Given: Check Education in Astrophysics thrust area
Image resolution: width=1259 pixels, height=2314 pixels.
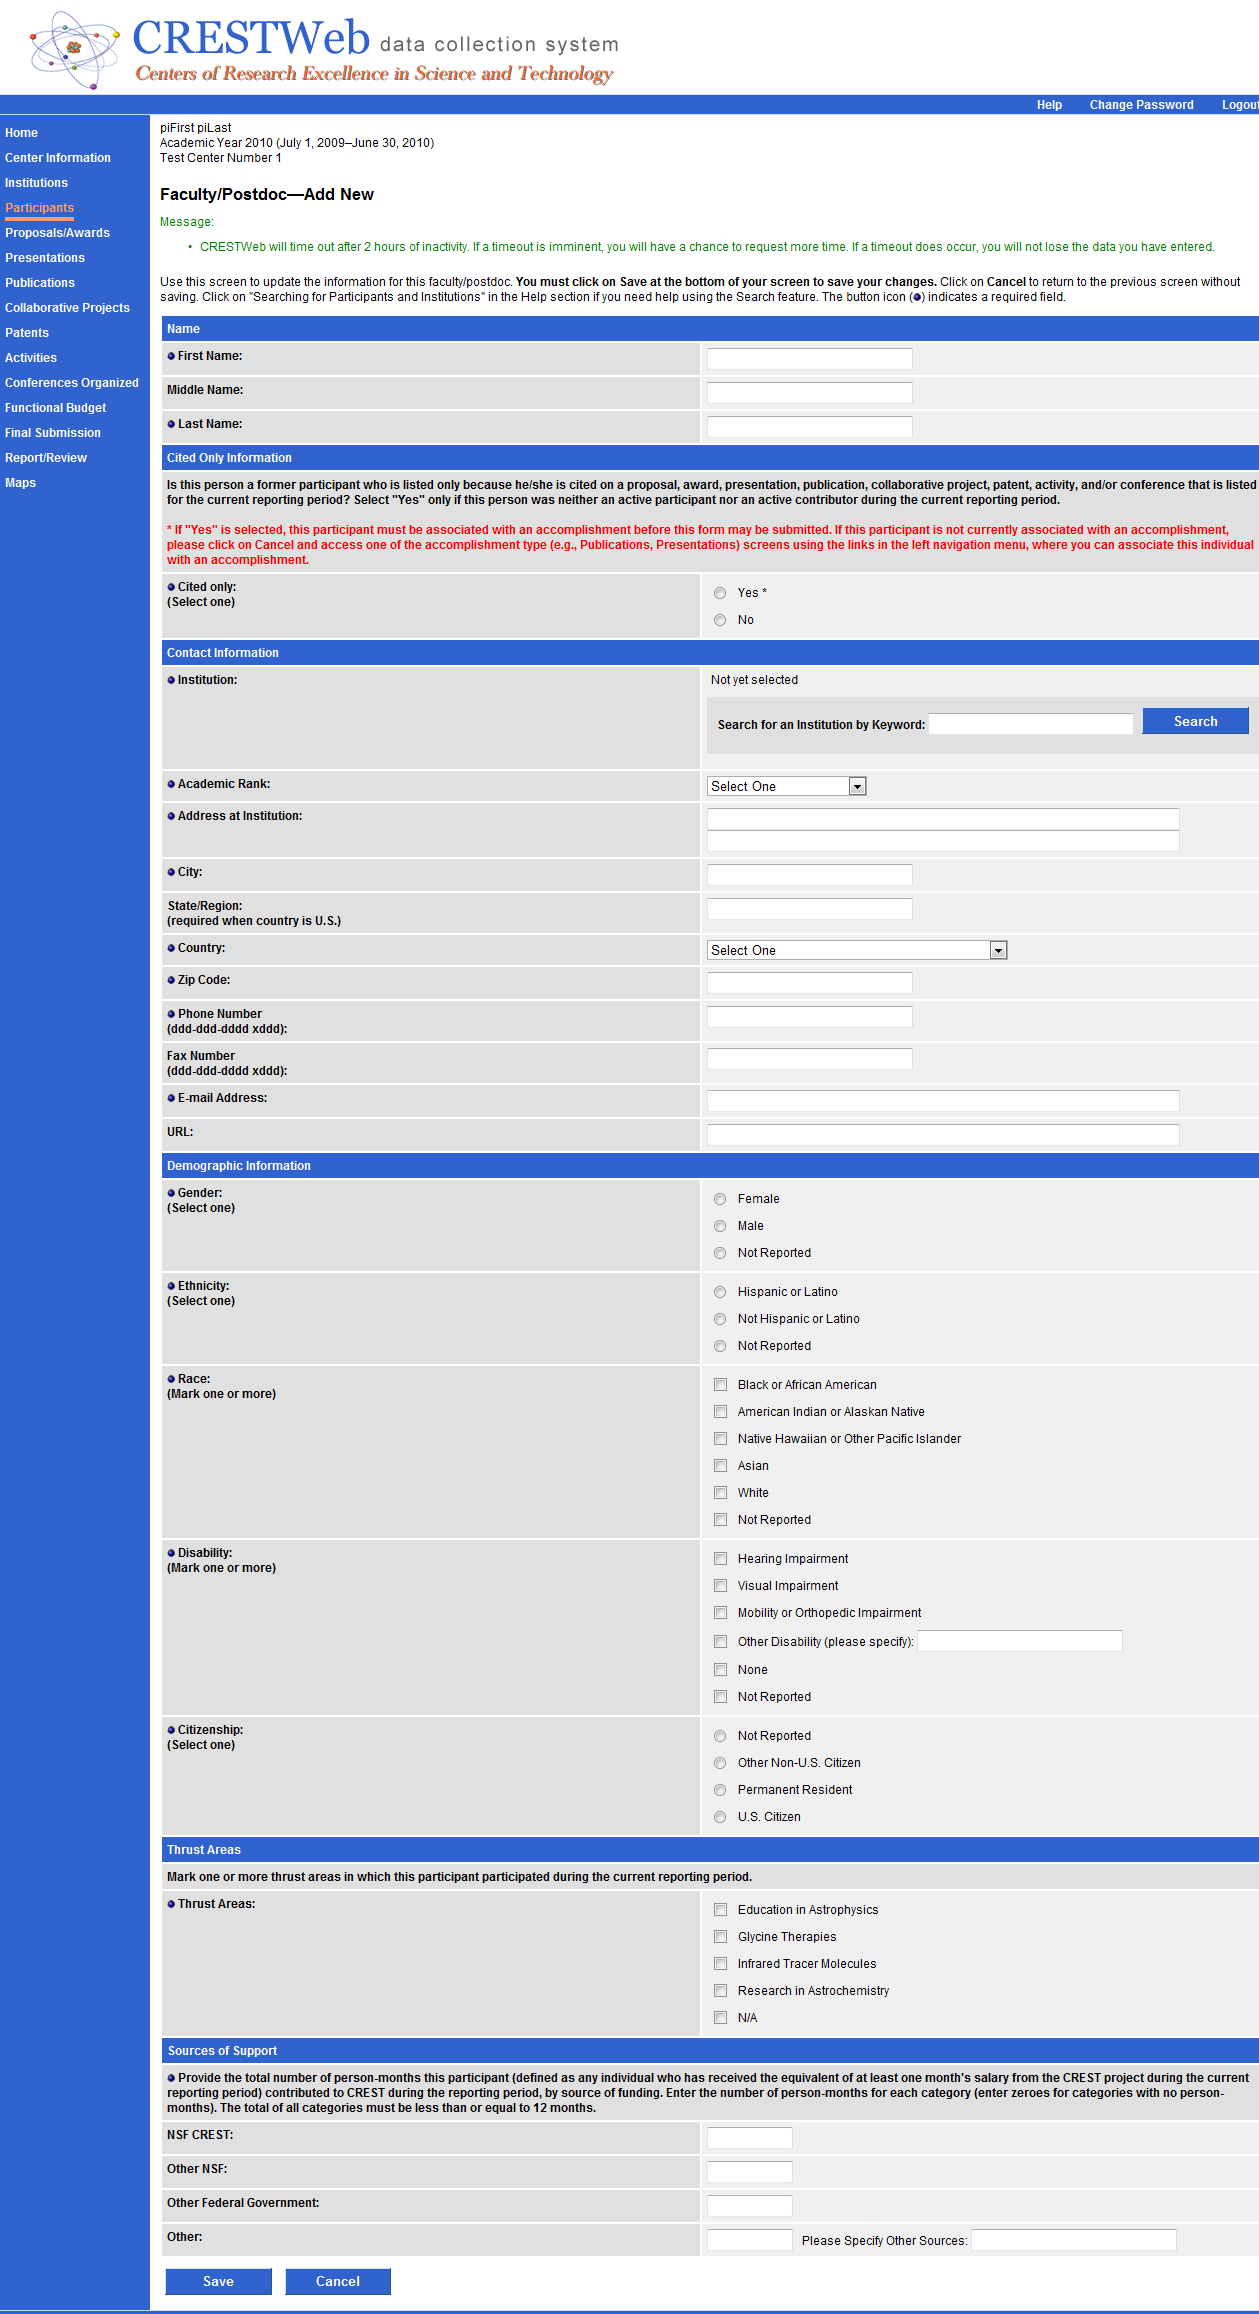Looking at the screenshot, I should [720, 1910].
